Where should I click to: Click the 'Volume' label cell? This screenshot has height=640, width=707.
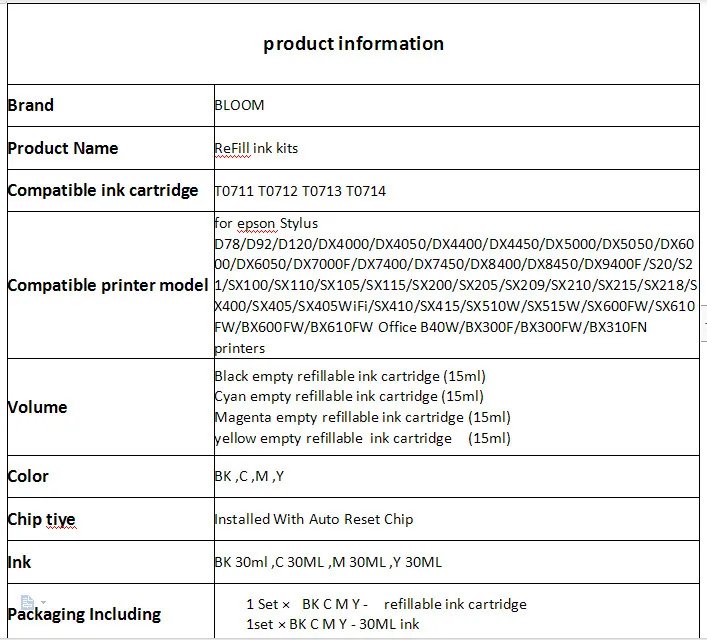coord(111,407)
